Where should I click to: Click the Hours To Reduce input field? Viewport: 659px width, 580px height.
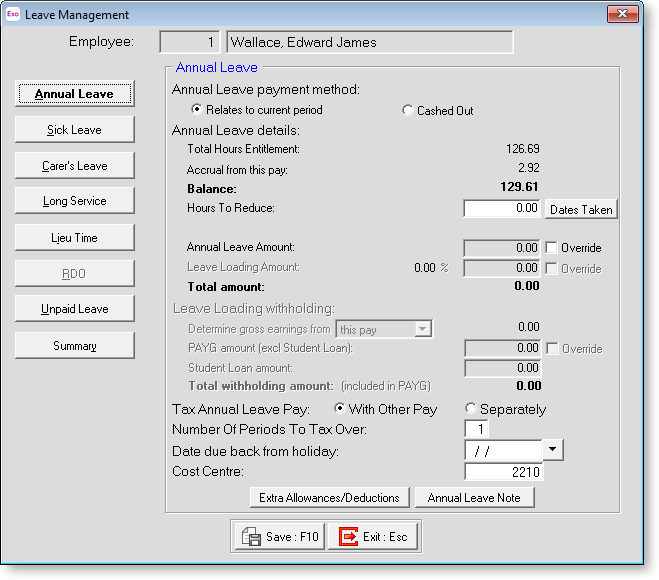click(503, 209)
